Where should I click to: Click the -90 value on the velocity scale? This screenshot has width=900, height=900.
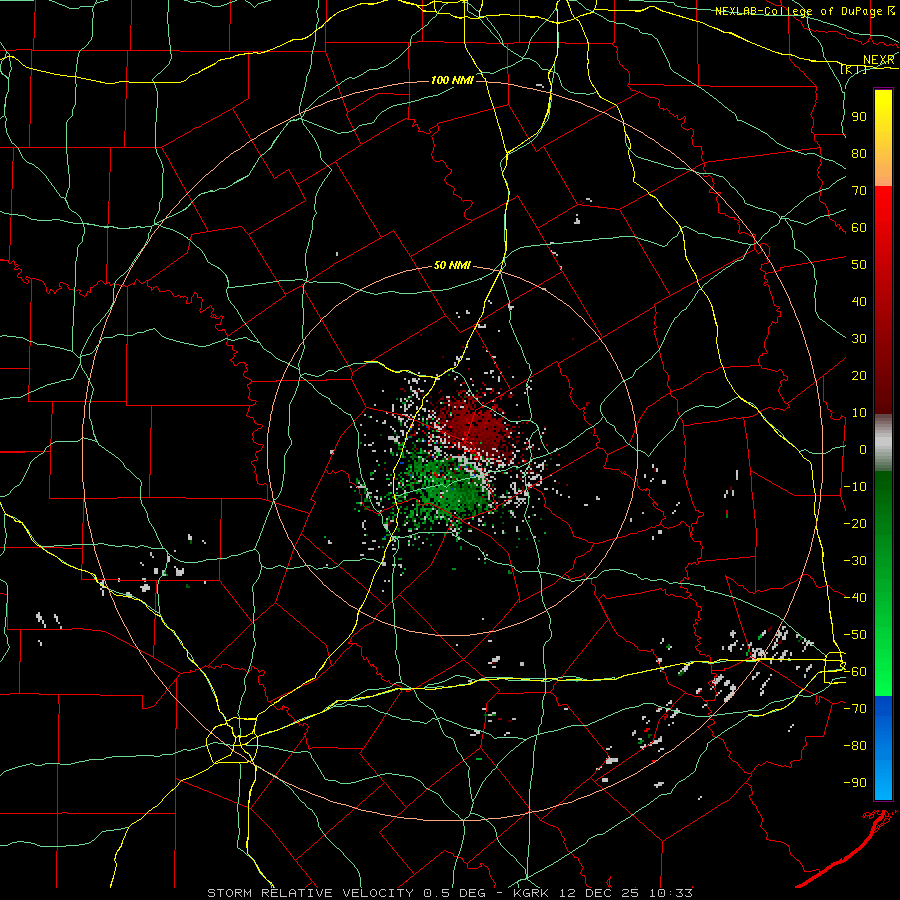tap(855, 783)
